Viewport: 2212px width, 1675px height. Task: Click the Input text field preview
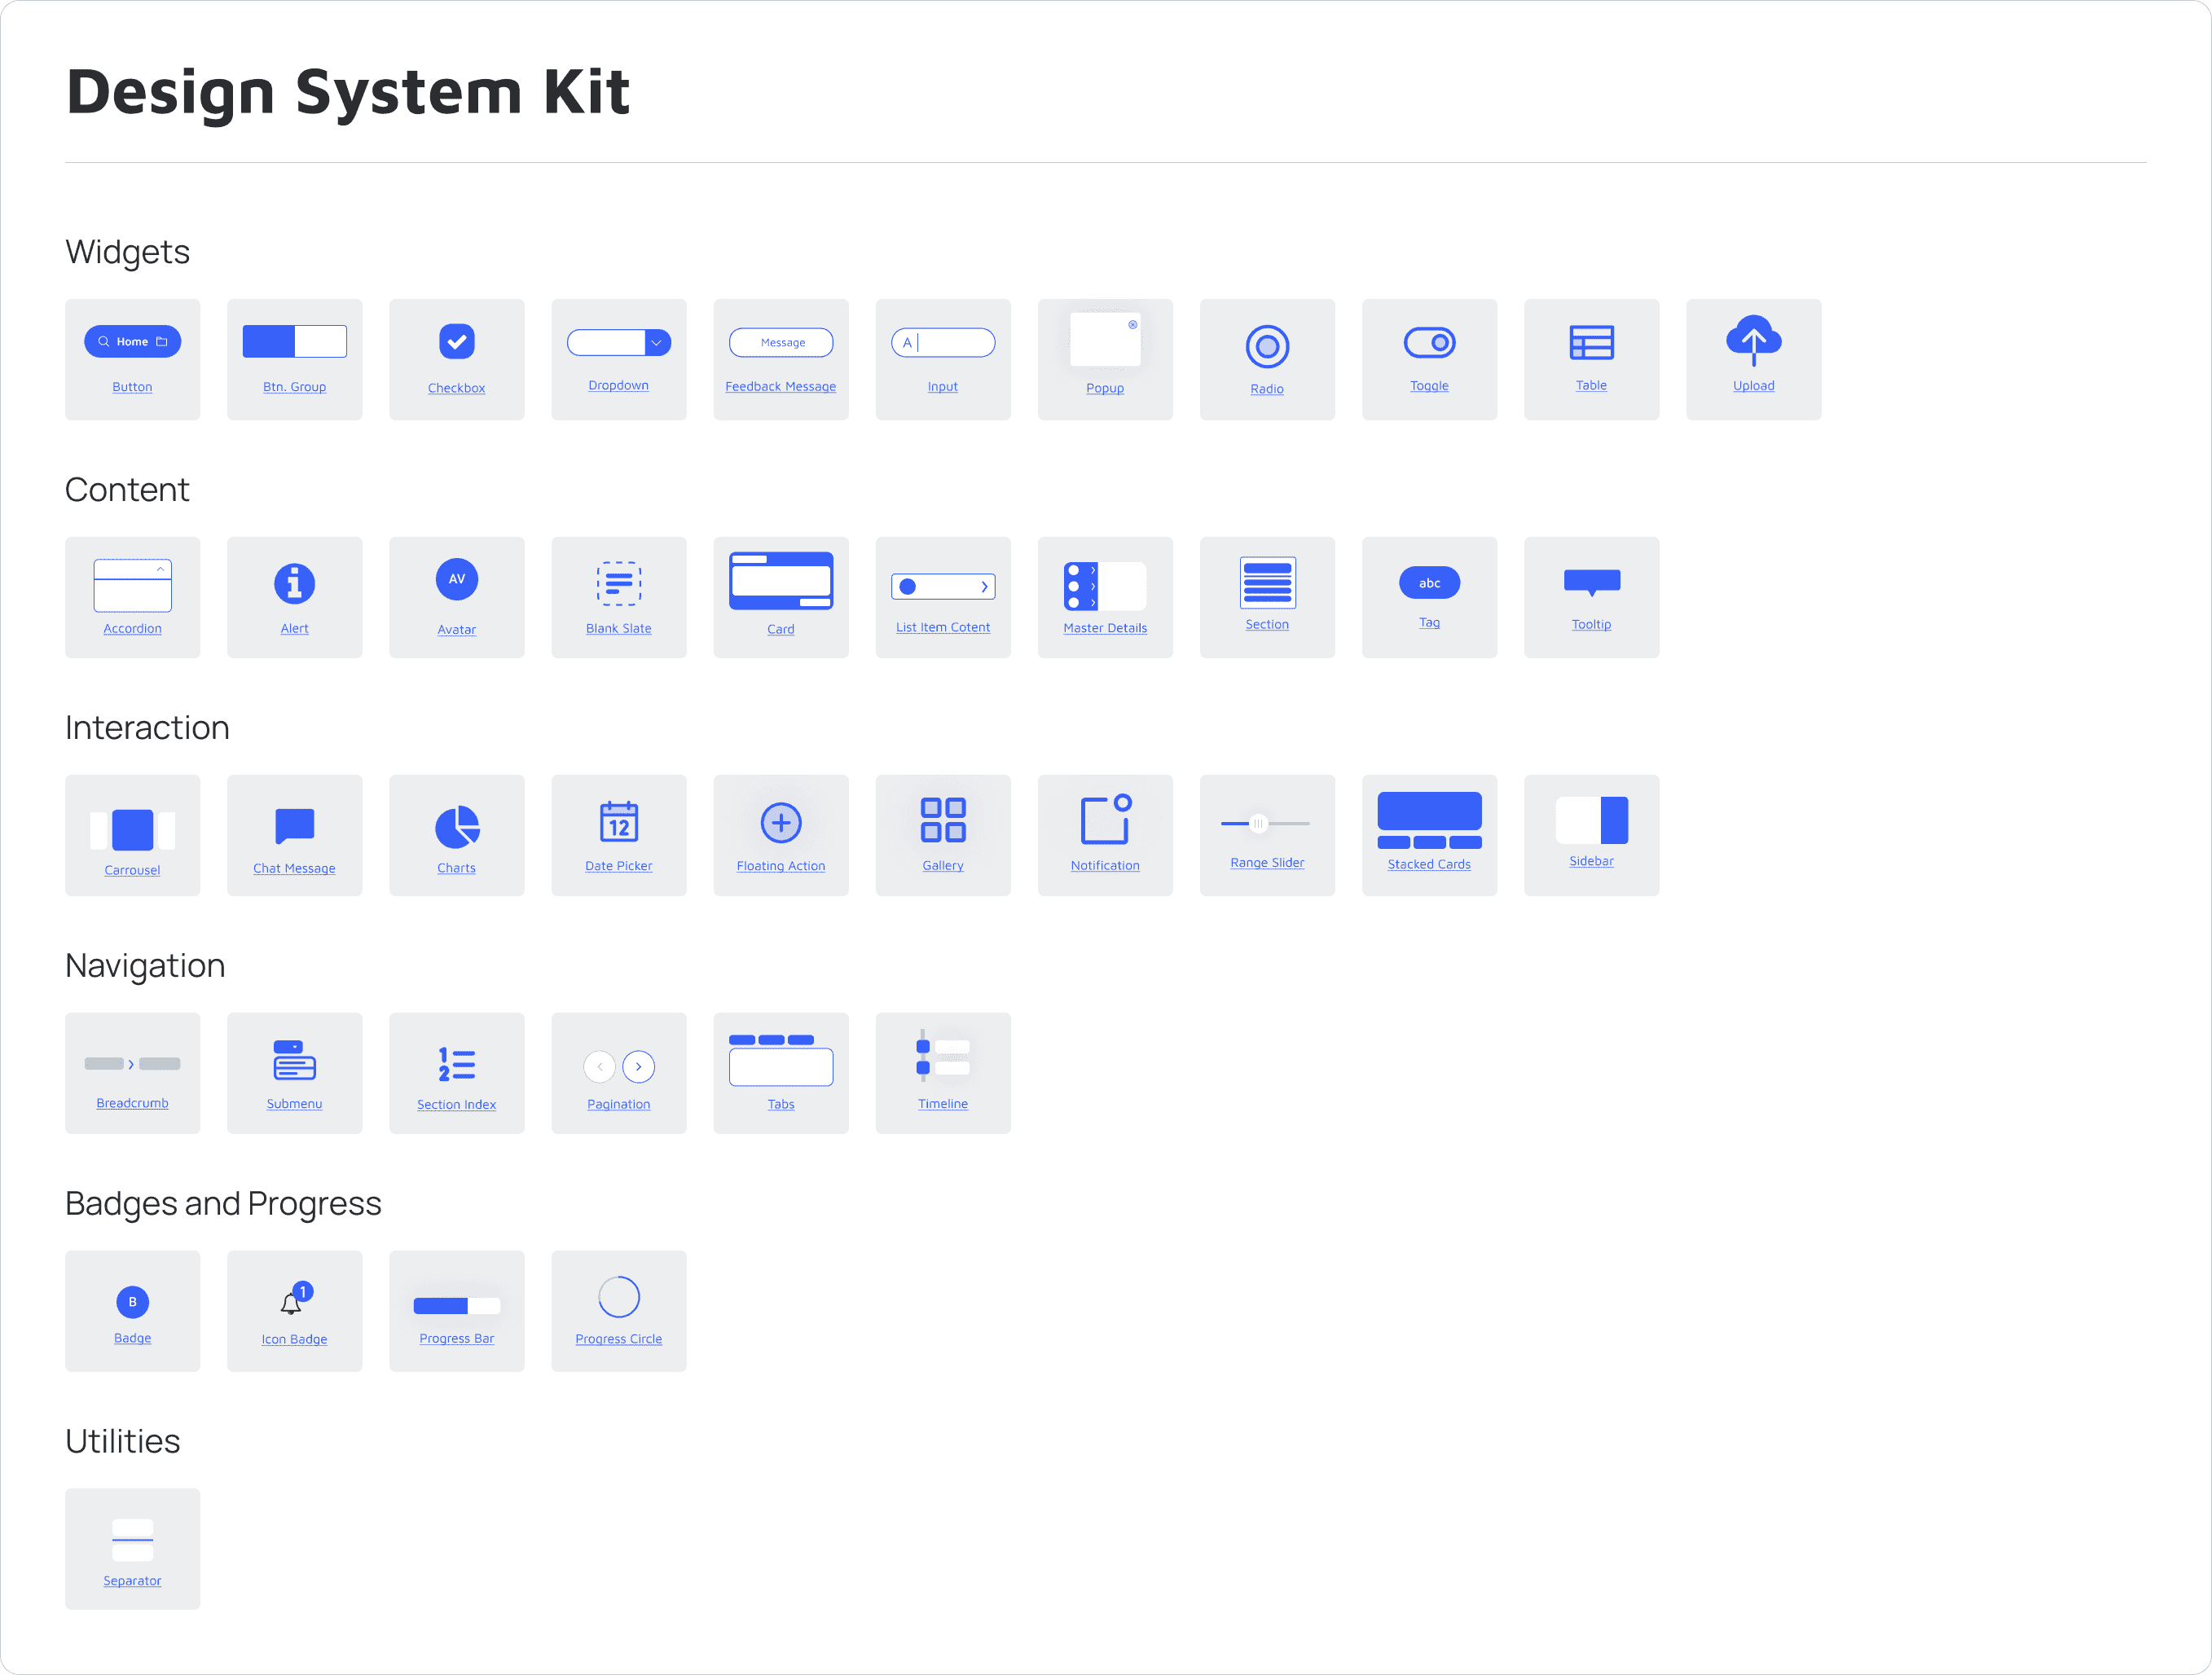tap(942, 342)
